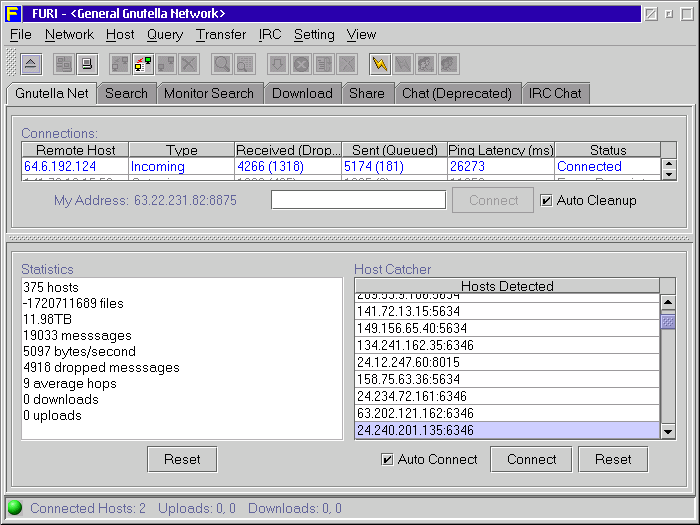The image size is (700, 525).
Task: Click the Connected status cell
Action: 608,166
